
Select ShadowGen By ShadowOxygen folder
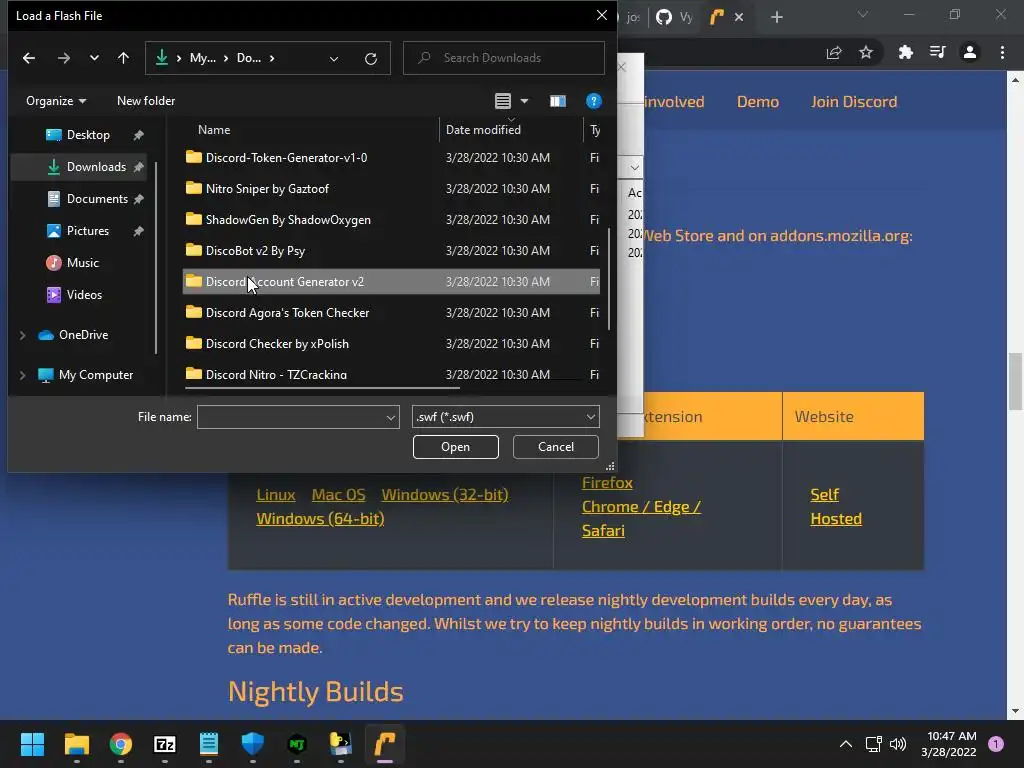click(391, 220)
